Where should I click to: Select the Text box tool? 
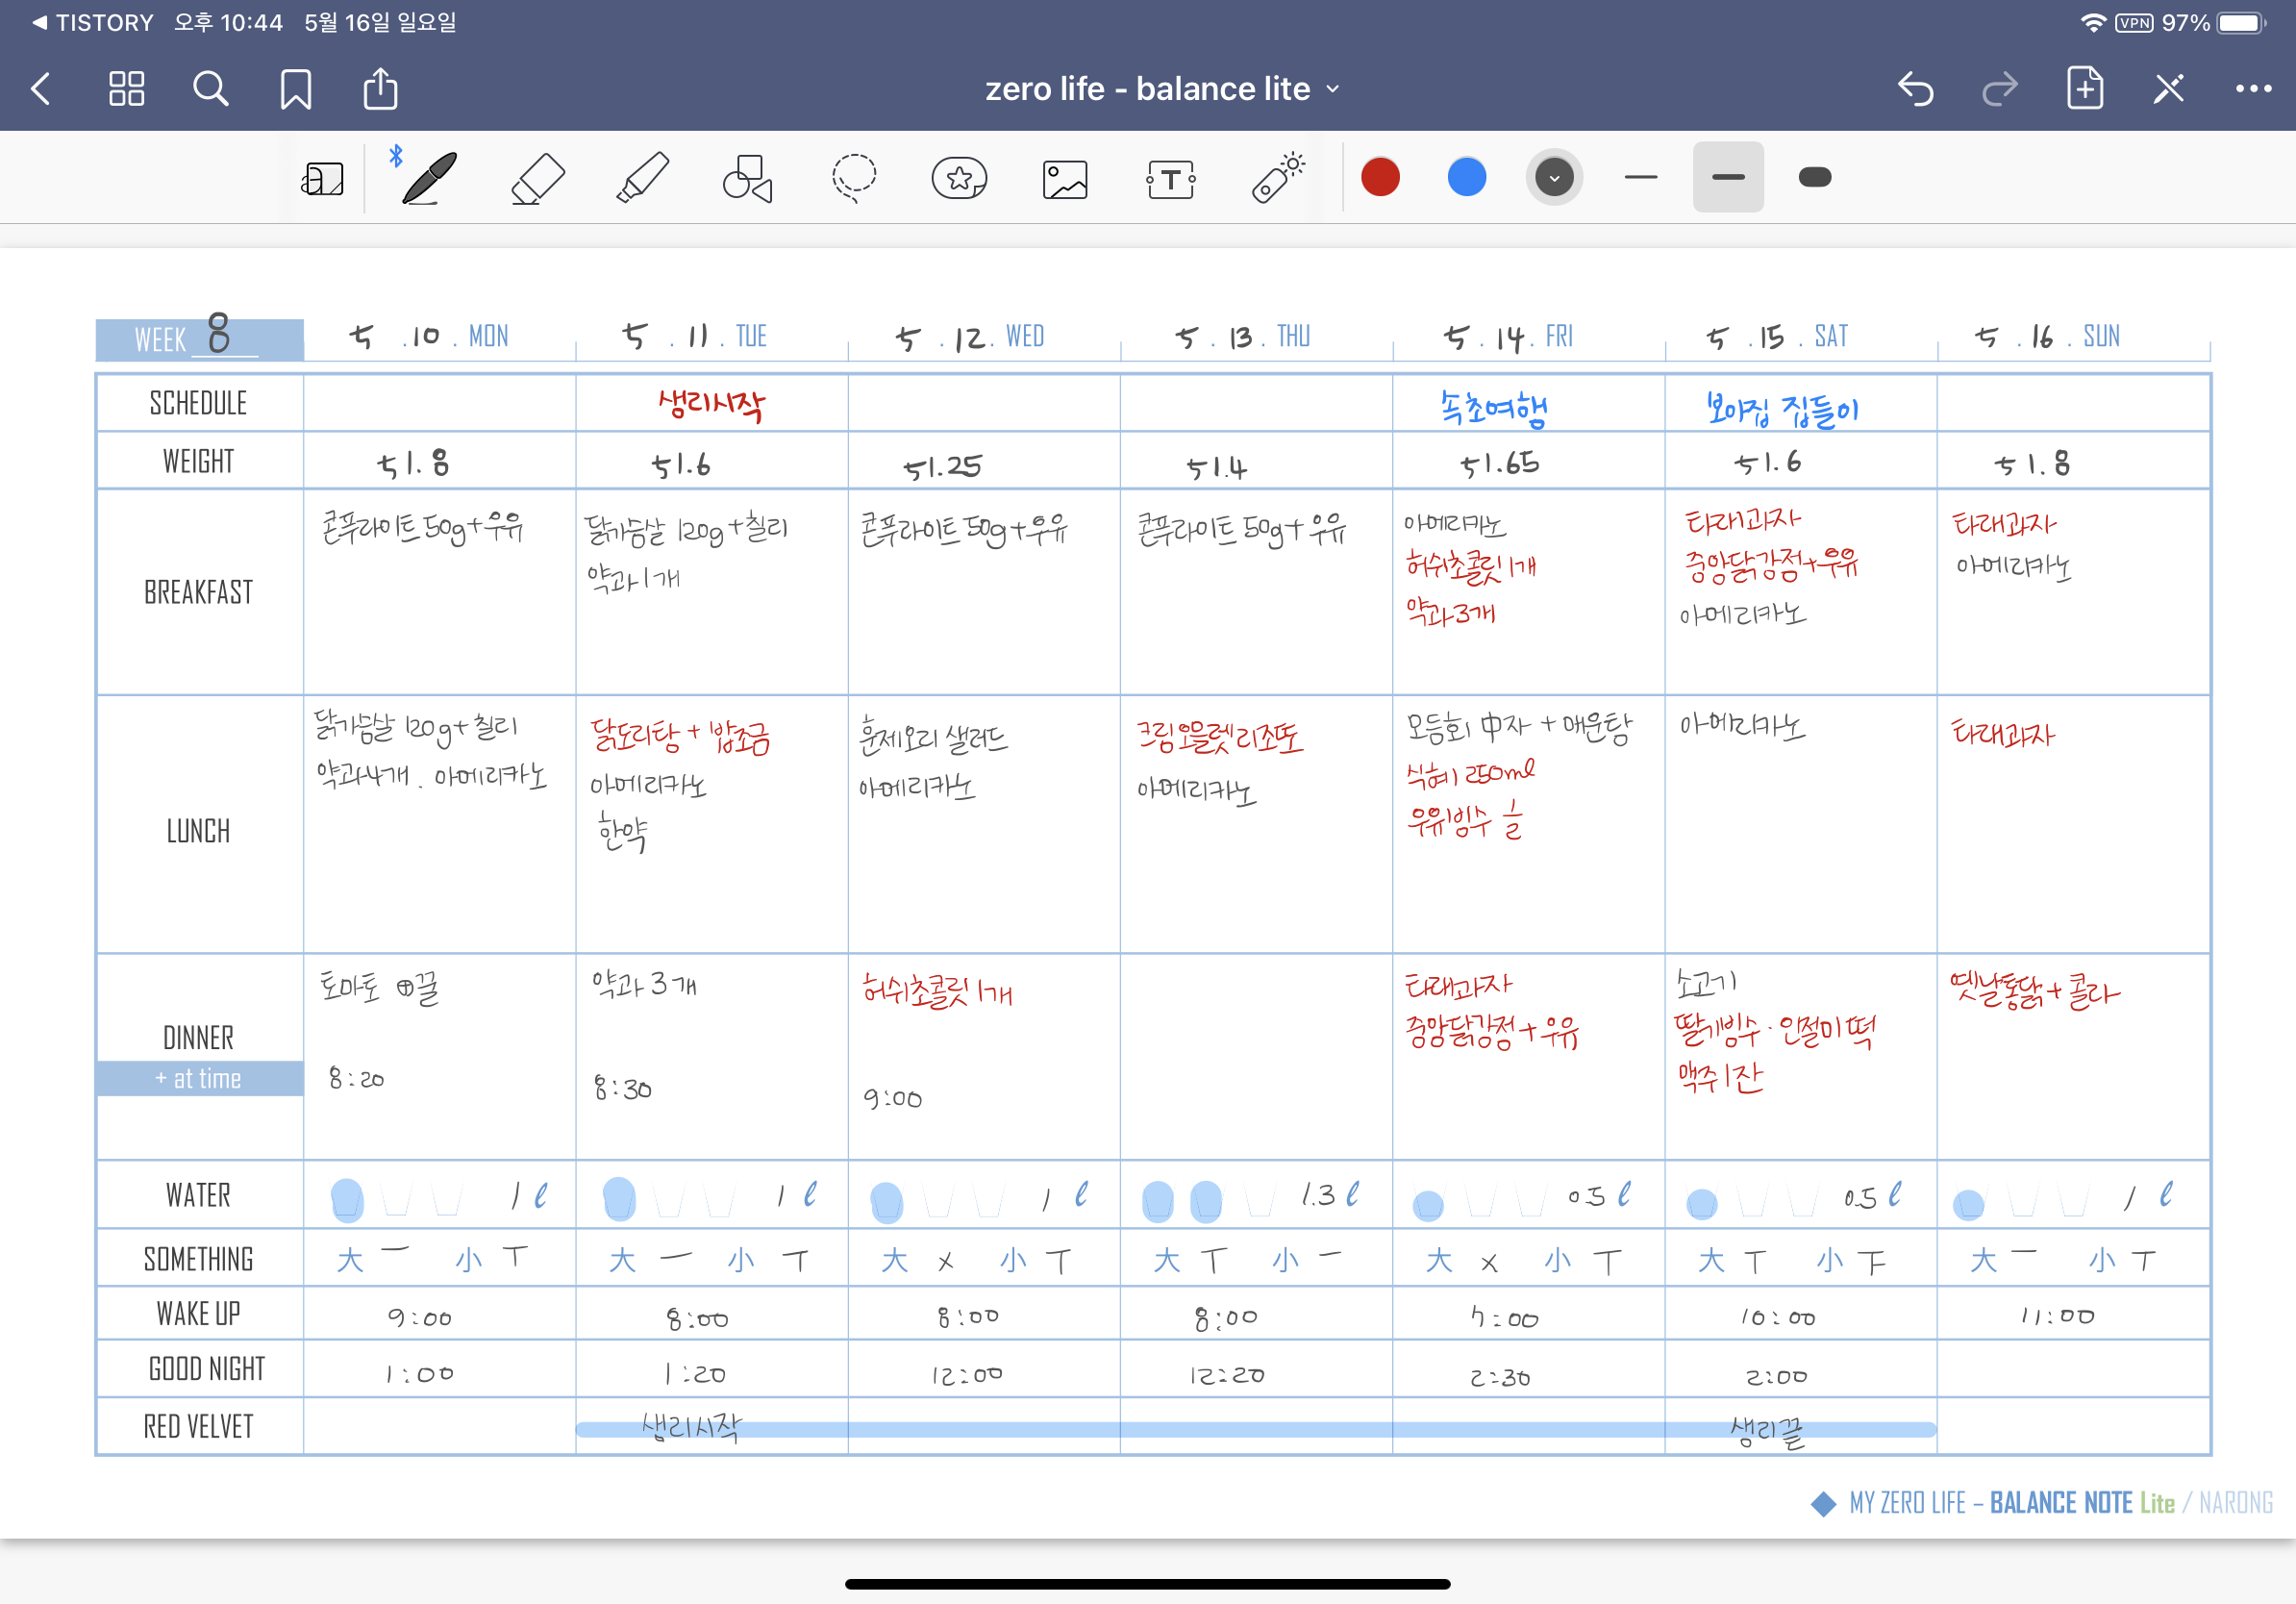1170,180
